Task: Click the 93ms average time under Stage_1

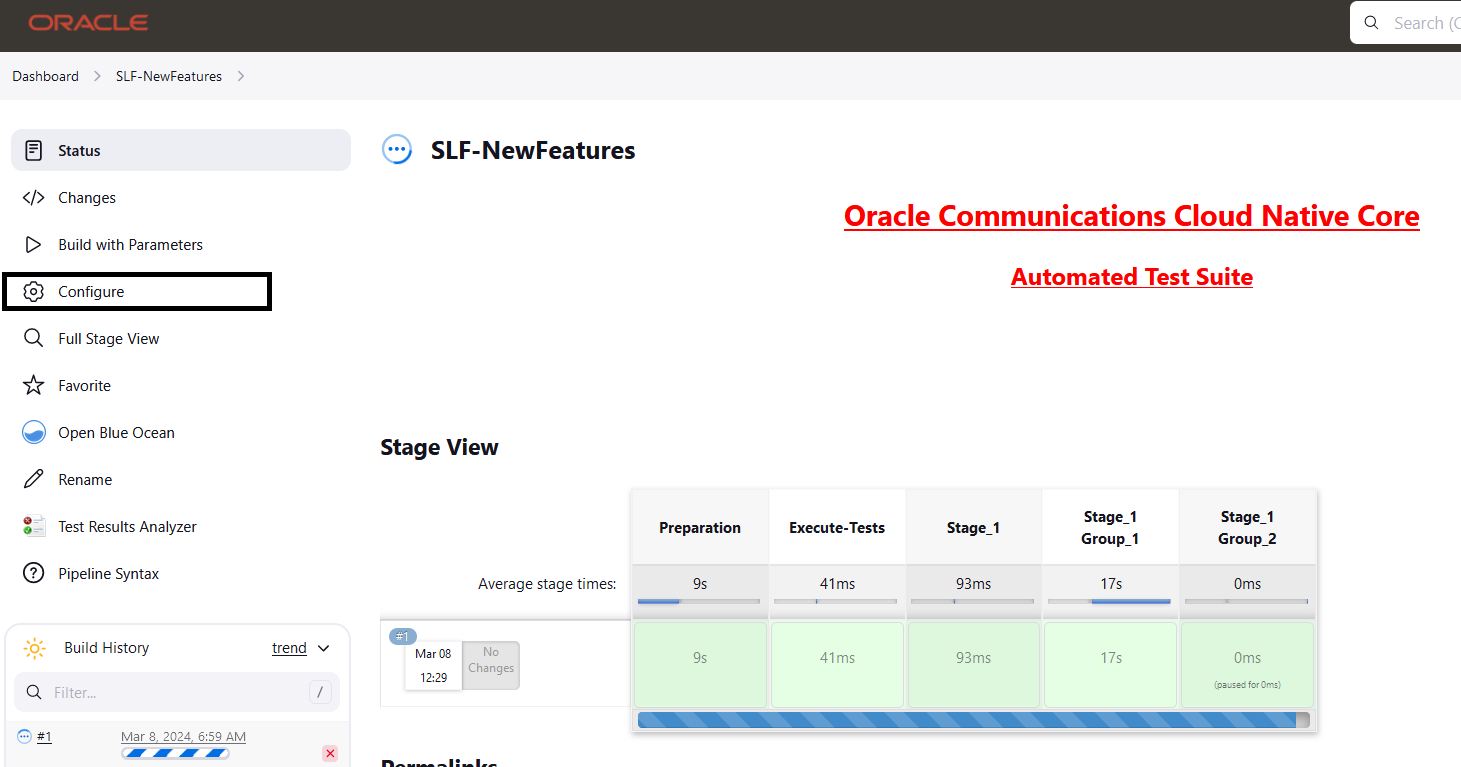Action: 974,584
